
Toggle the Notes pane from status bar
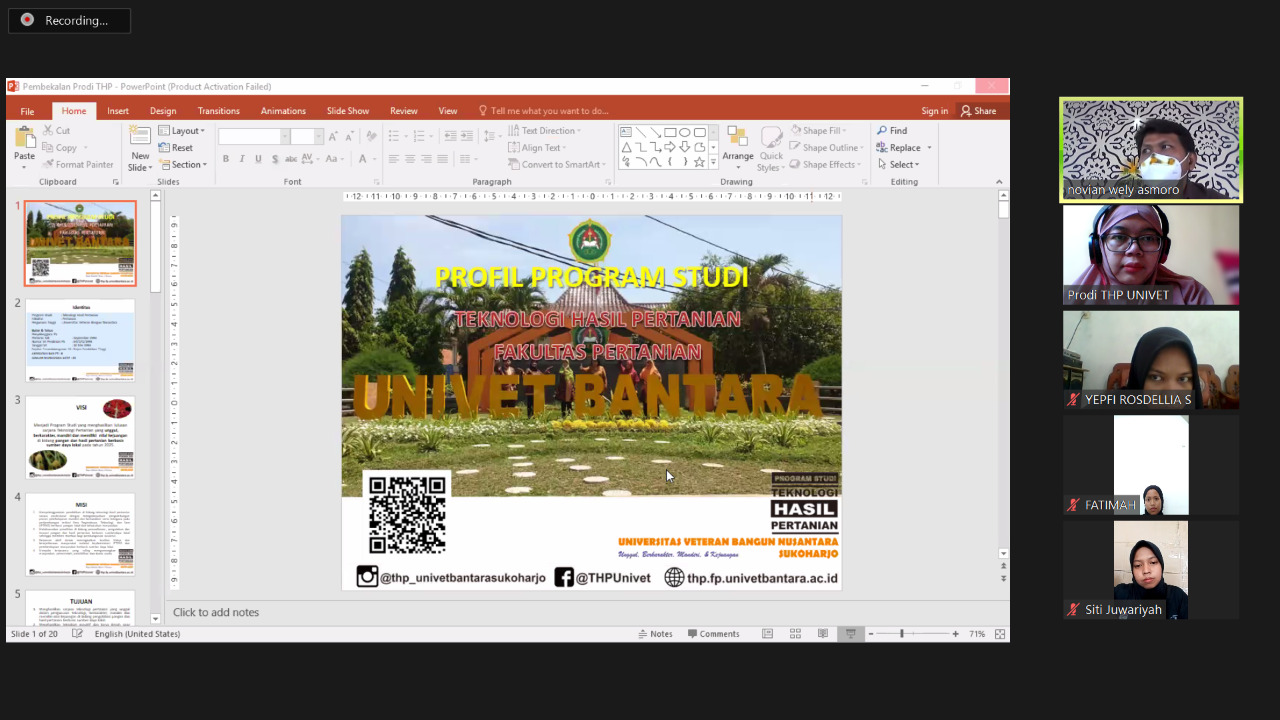(x=655, y=634)
